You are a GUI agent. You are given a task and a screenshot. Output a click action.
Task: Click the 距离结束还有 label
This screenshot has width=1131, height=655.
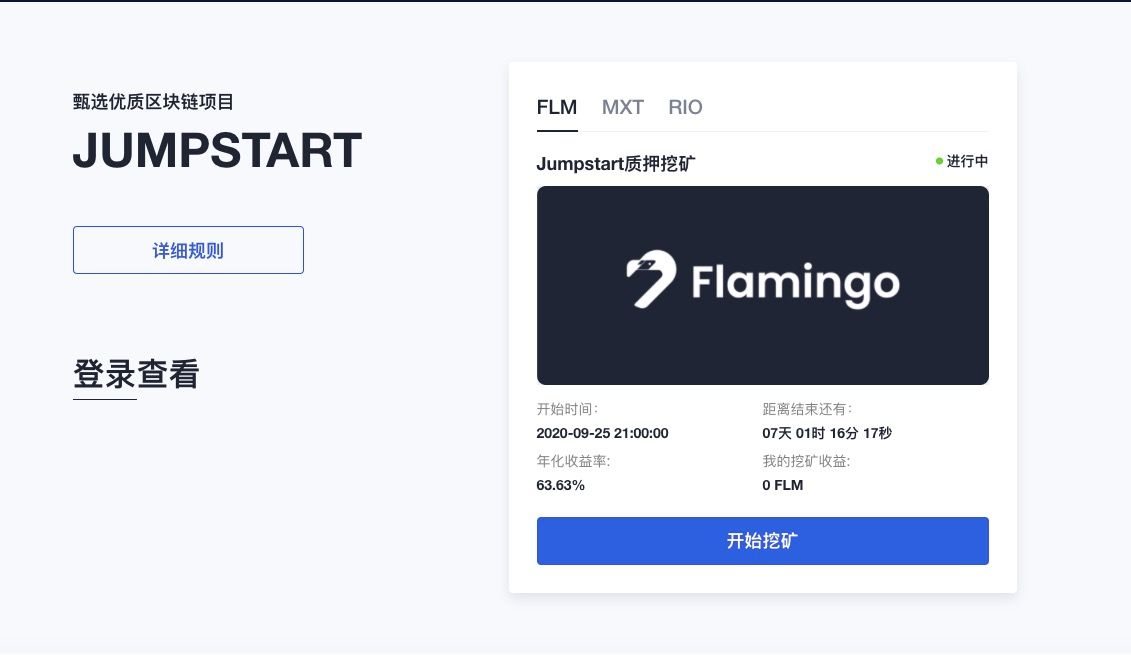807,409
